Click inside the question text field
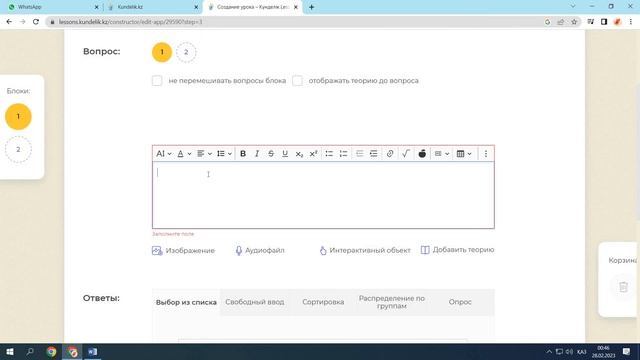 (x=323, y=195)
